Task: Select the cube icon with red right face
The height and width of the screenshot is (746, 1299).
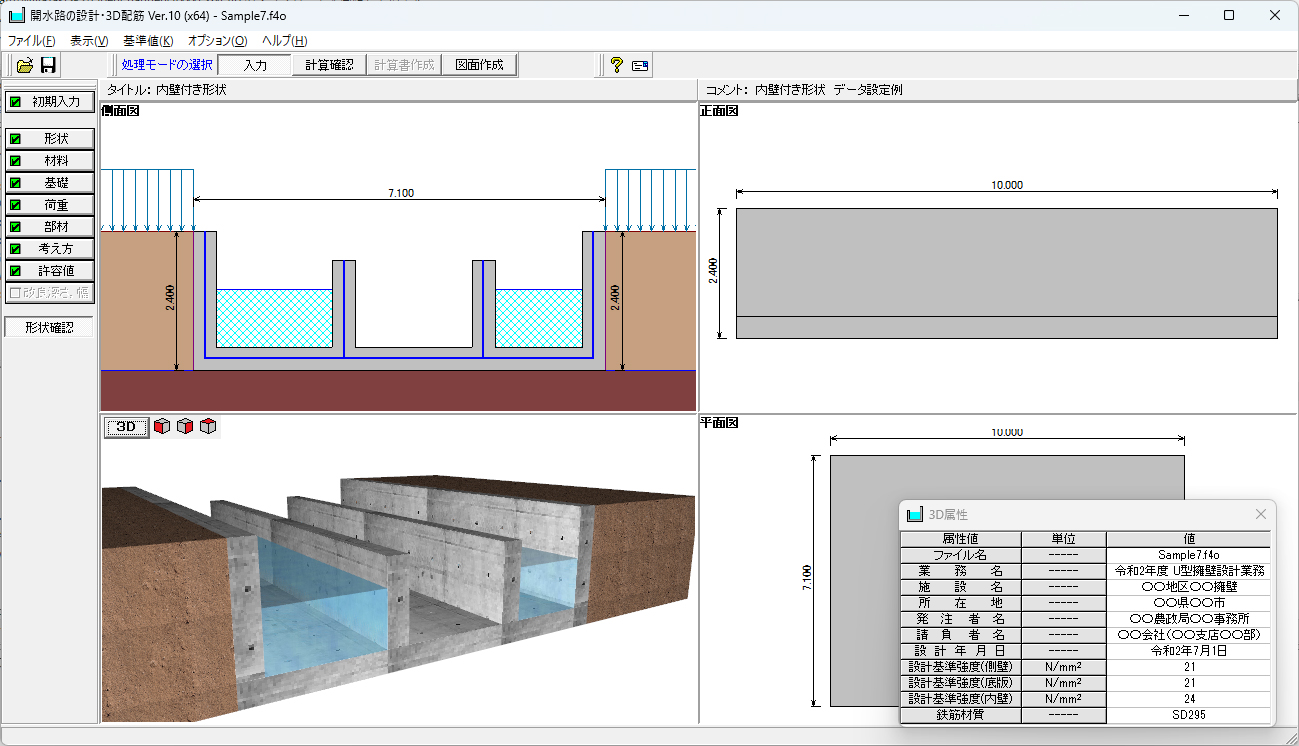Action: 185,427
